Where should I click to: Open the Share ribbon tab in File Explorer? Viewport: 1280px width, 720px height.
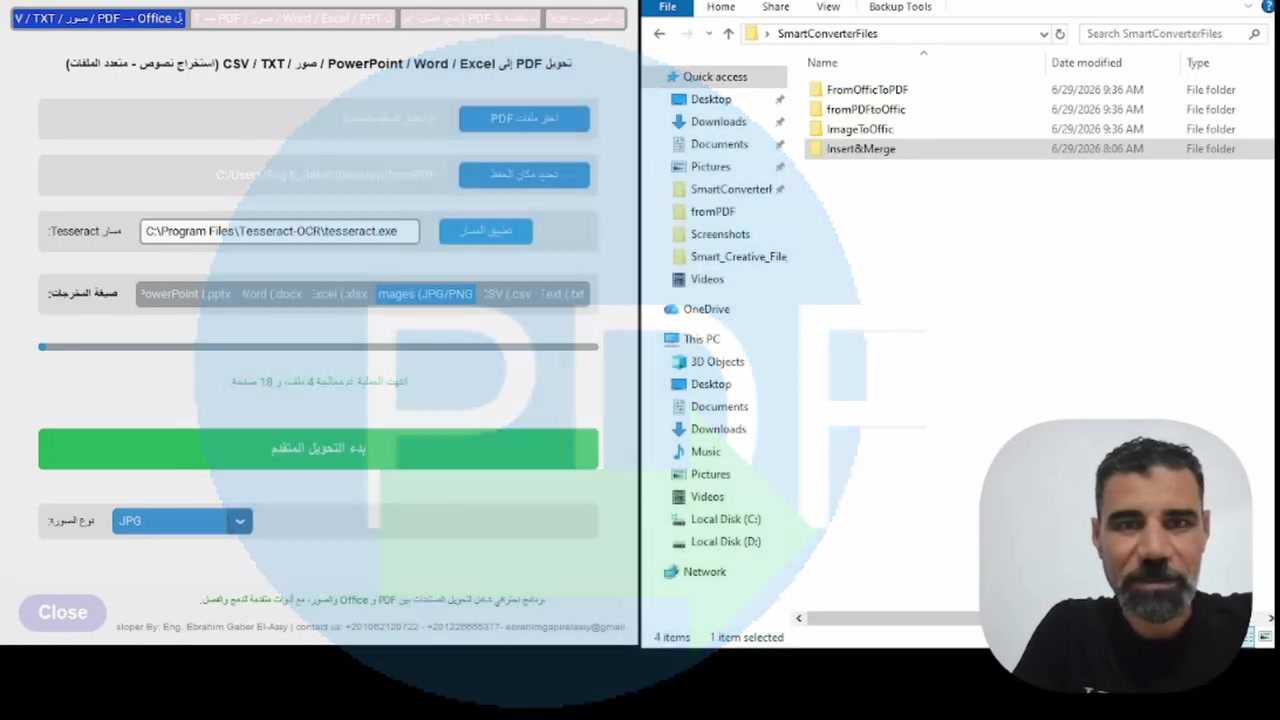point(775,7)
